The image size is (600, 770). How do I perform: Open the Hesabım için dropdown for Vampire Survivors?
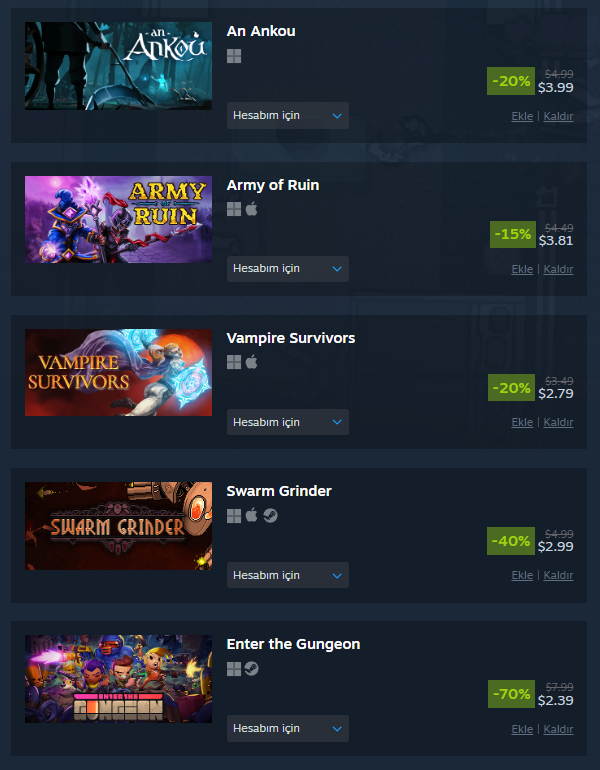[x=288, y=422]
